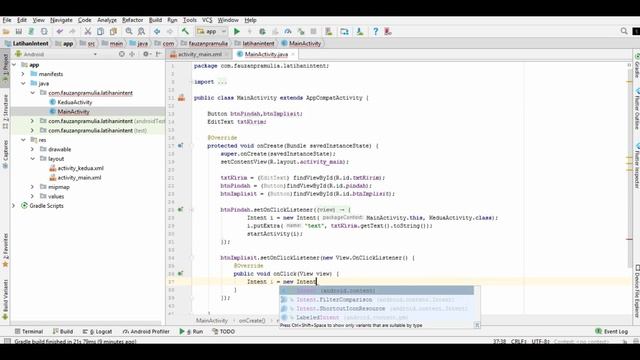The height and width of the screenshot is (360, 640).
Task: Collapse the res folder node
Action: coord(23,140)
